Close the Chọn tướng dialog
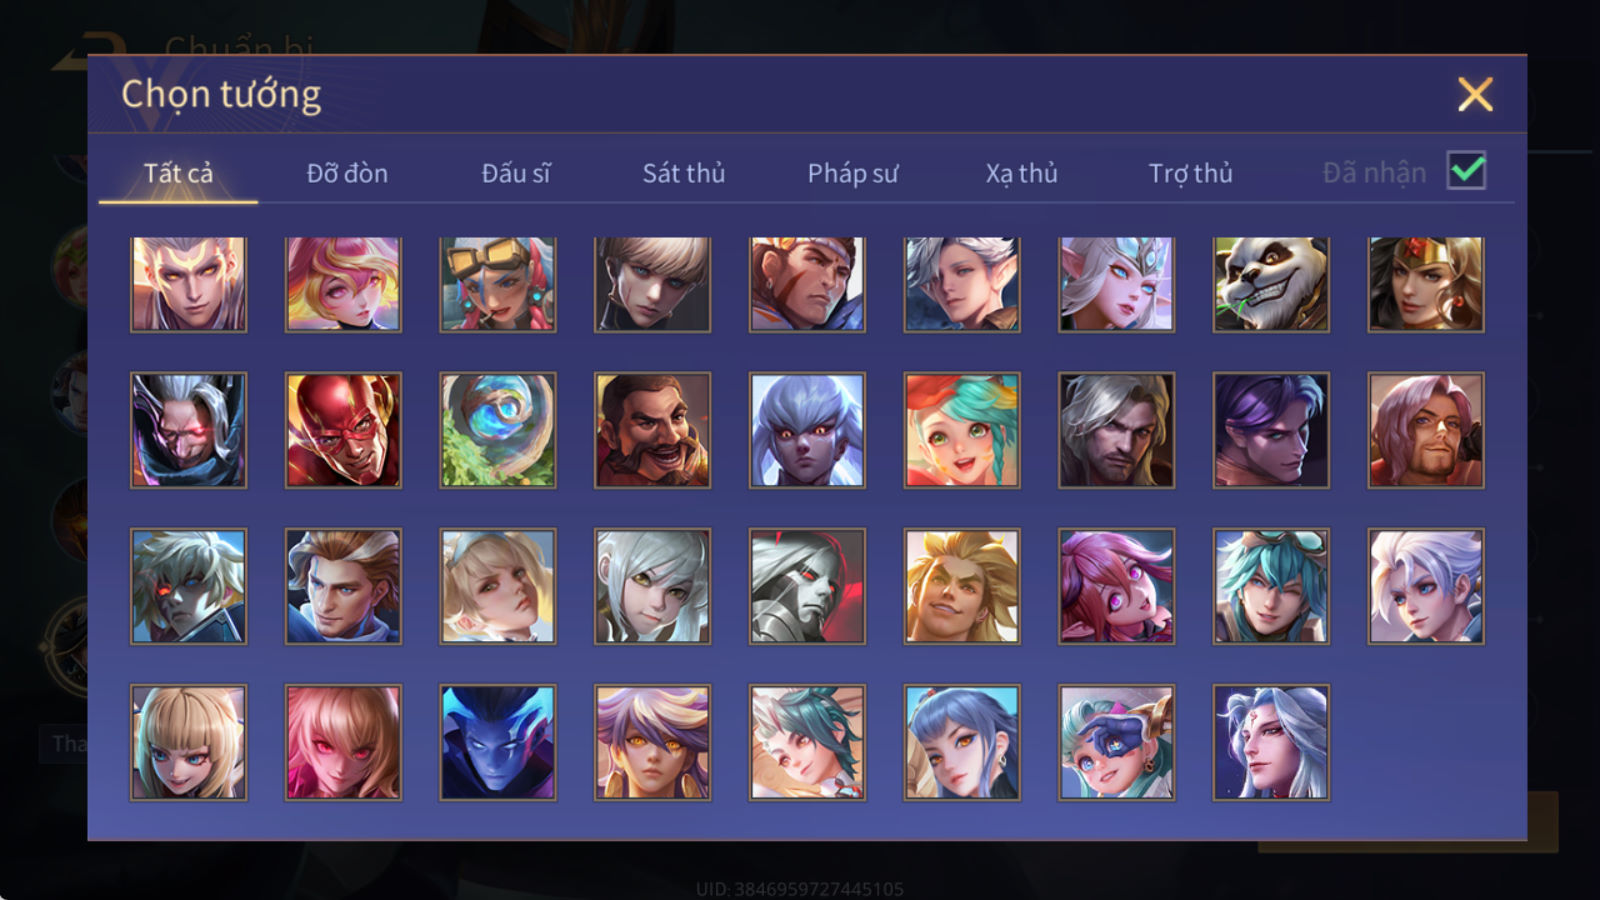The image size is (1600, 900). (x=1475, y=95)
